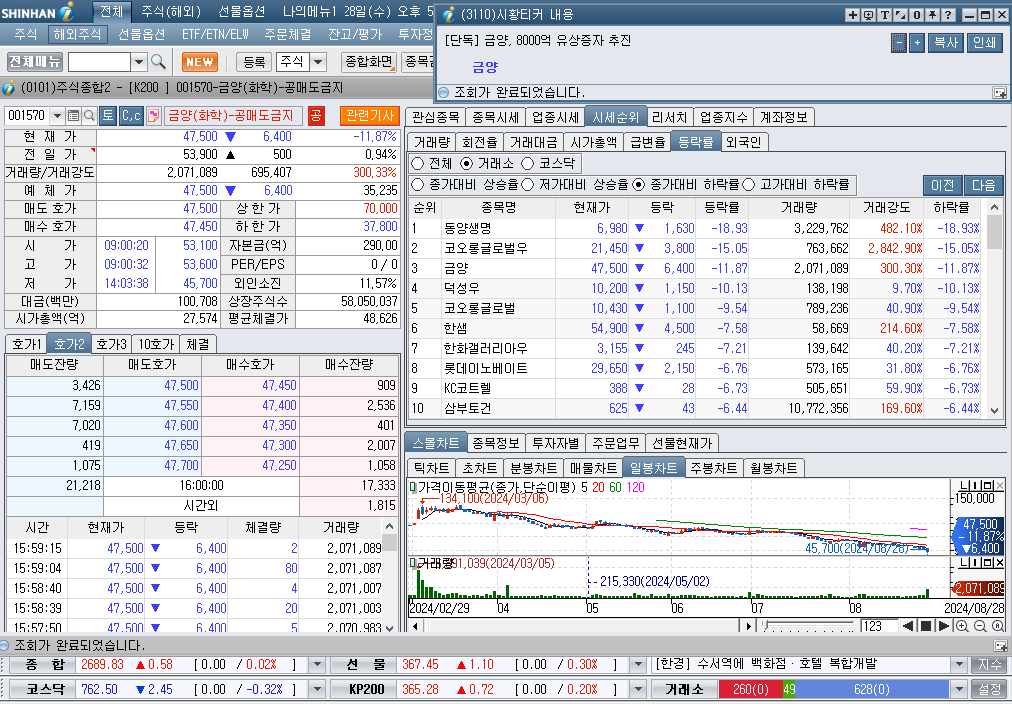Zoom out the chart with magnifier minus
The width and height of the screenshot is (1012, 704).
pos(980,626)
